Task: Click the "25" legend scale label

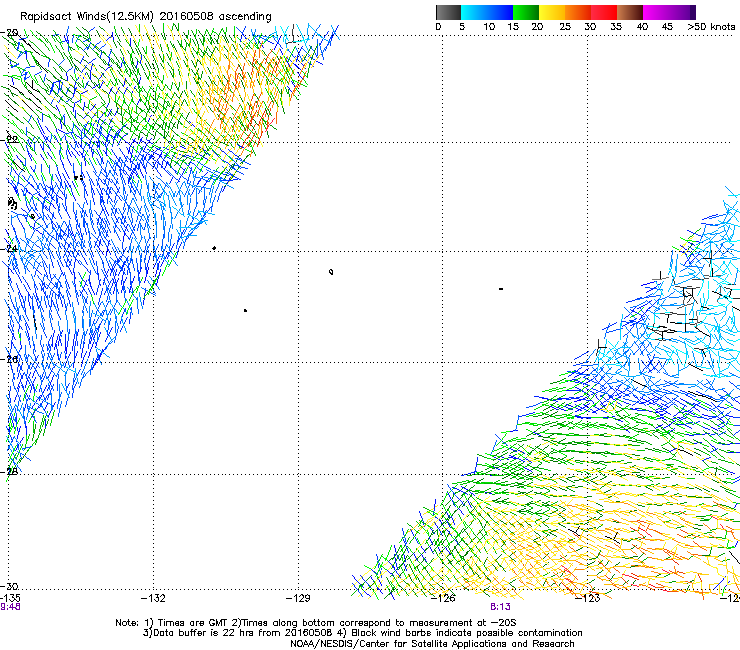Action: click(x=565, y=26)
